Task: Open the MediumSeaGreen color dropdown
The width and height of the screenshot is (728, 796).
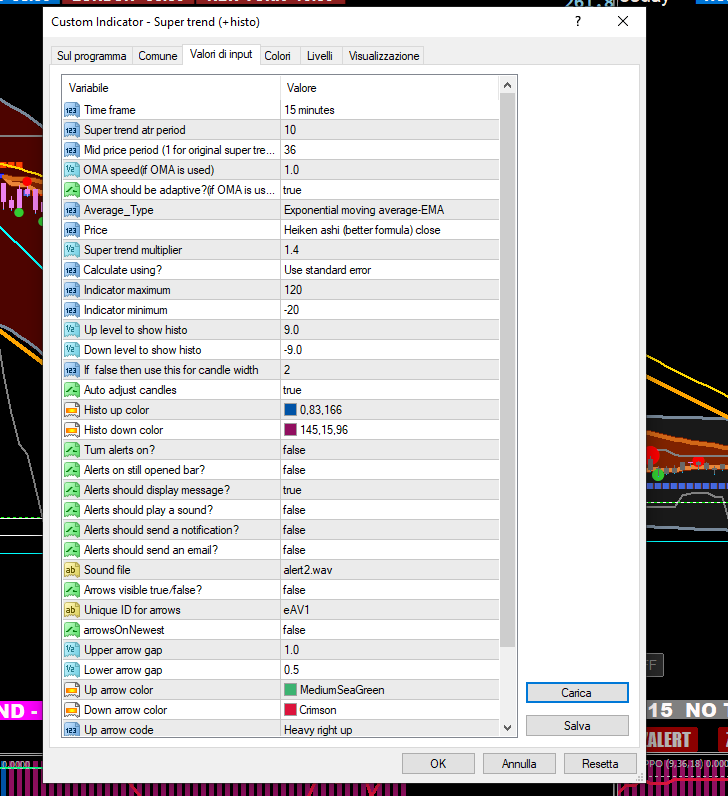Action: [390, 690]
